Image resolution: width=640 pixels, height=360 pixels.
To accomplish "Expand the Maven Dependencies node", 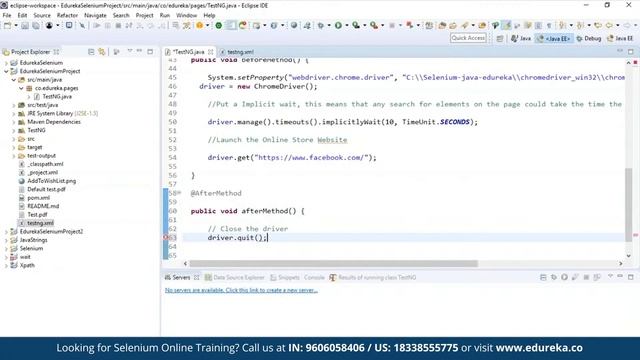I will pyautogui.click(x=14, y=122).
